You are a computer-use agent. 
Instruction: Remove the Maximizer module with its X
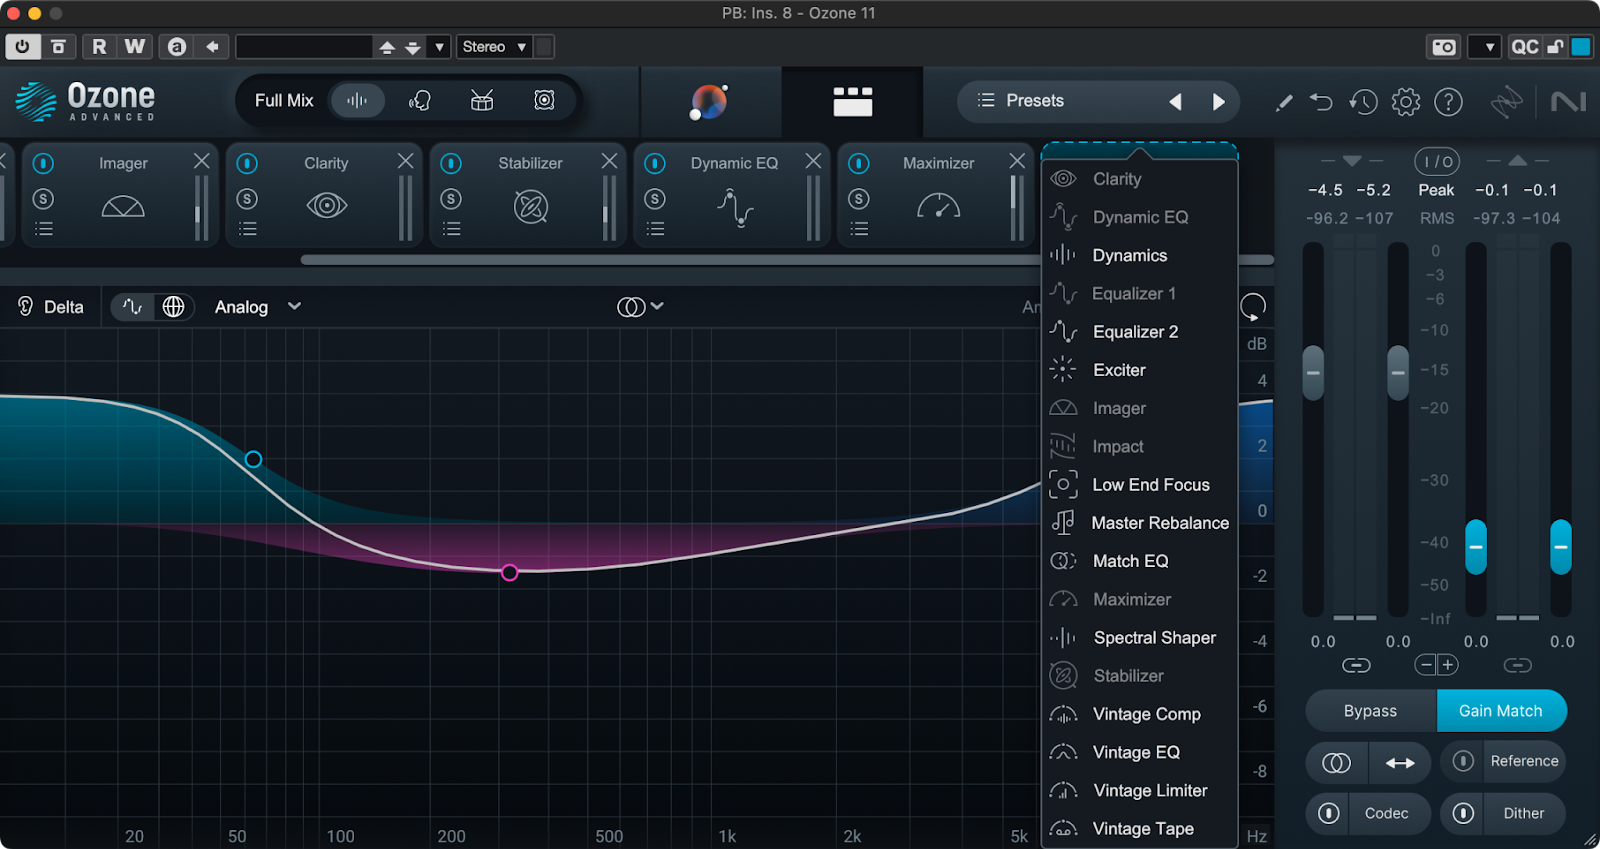[x=1017, y=161]
